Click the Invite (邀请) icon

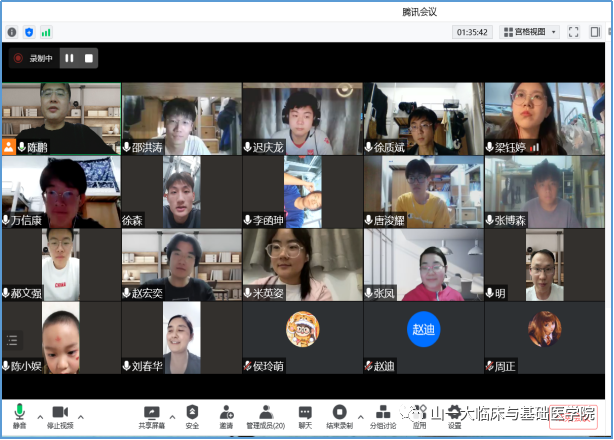pos(227,415)
